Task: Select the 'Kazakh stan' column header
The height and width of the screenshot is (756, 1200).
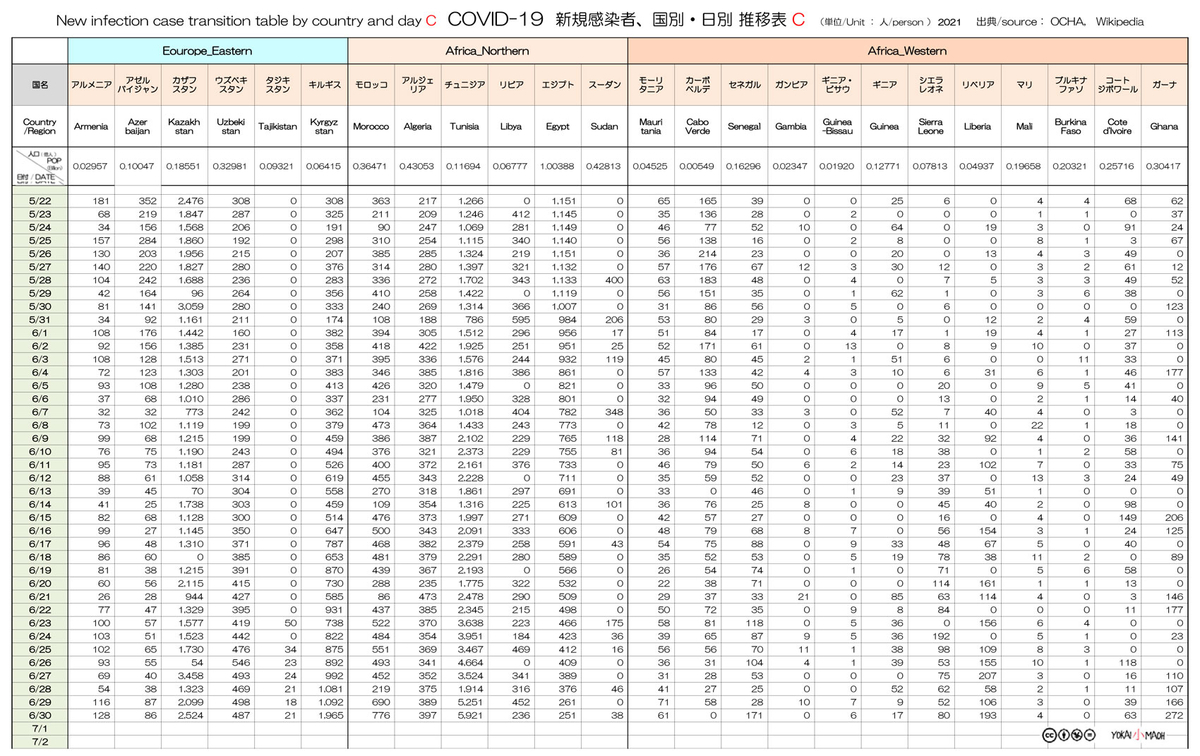Action: pyautogui.click(x=185, y=127)
